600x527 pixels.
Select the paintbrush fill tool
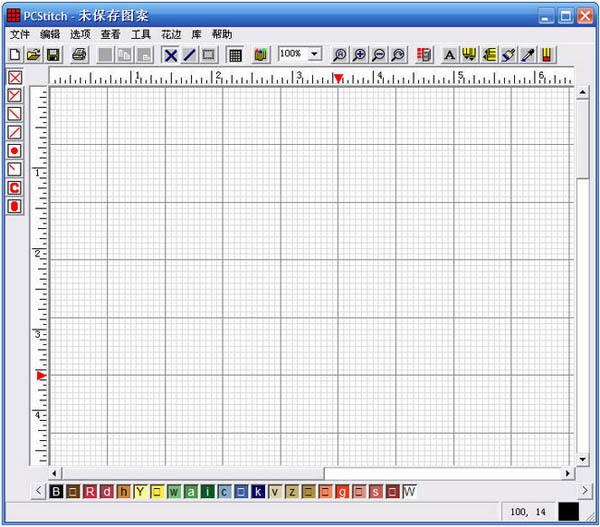(x=508, y=55)
